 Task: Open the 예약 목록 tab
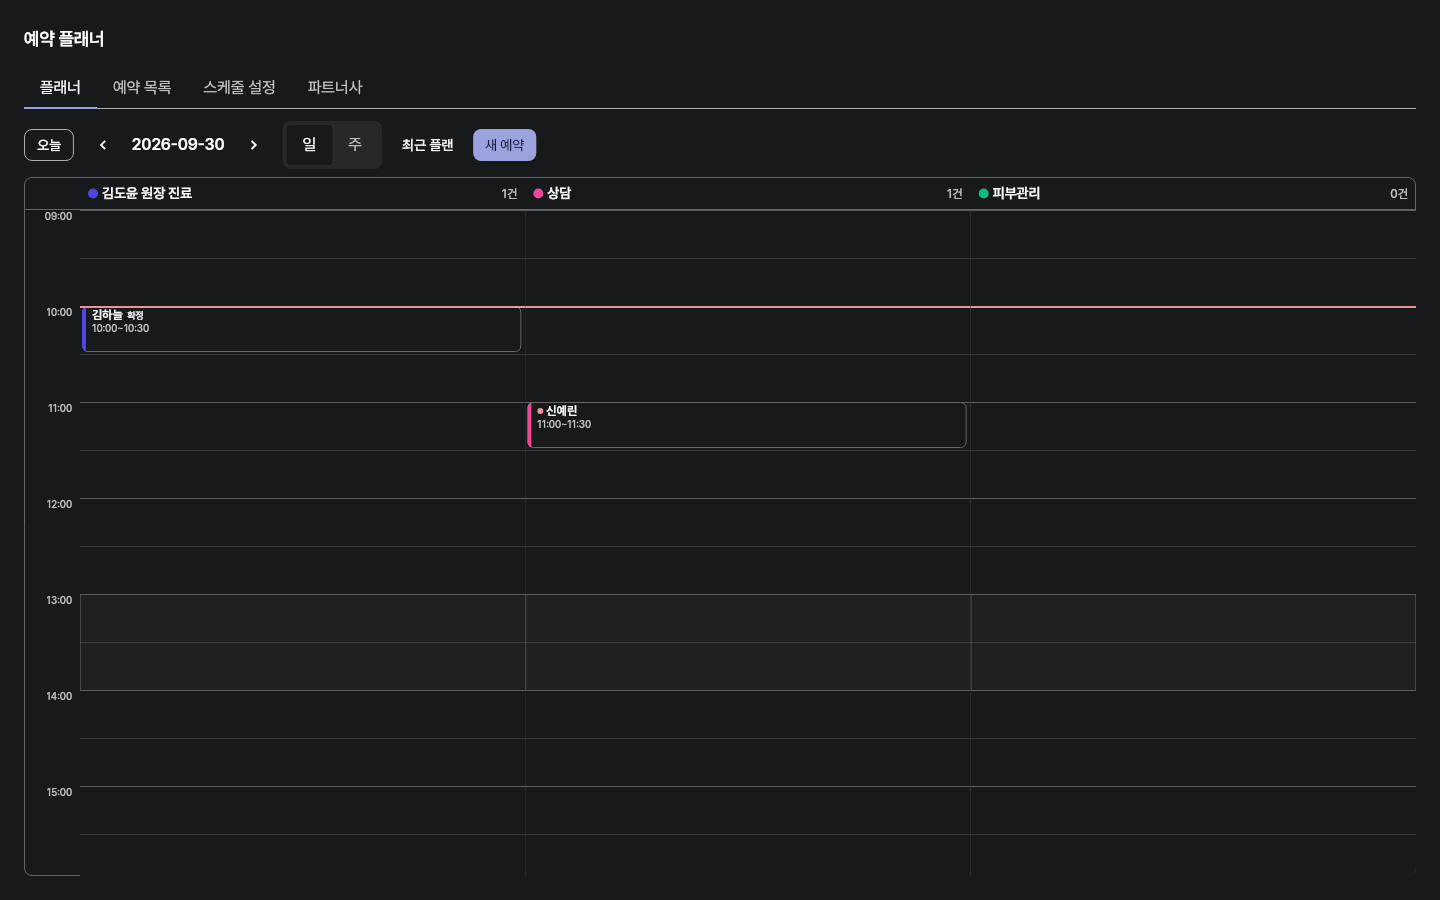[x=142, y=88]
